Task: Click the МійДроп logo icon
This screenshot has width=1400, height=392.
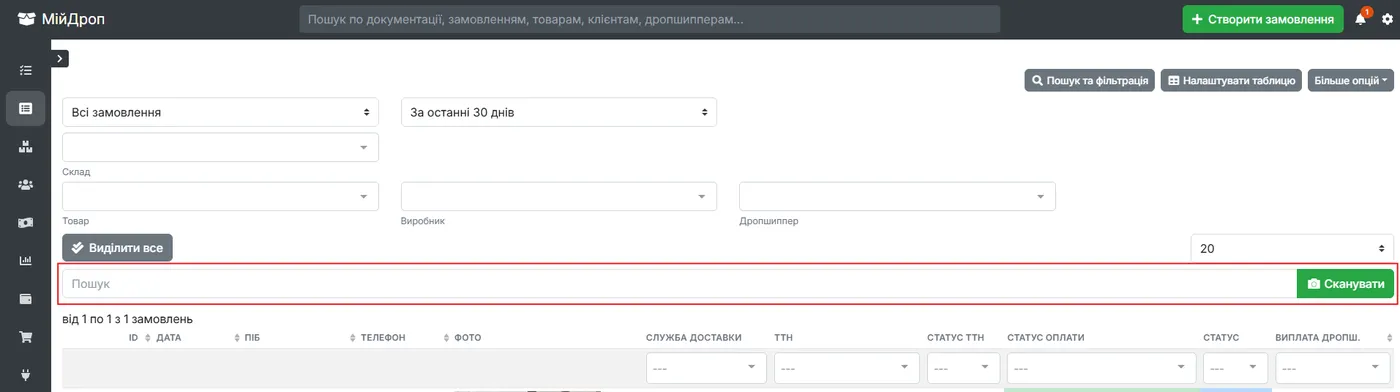Action: [26, 19]
